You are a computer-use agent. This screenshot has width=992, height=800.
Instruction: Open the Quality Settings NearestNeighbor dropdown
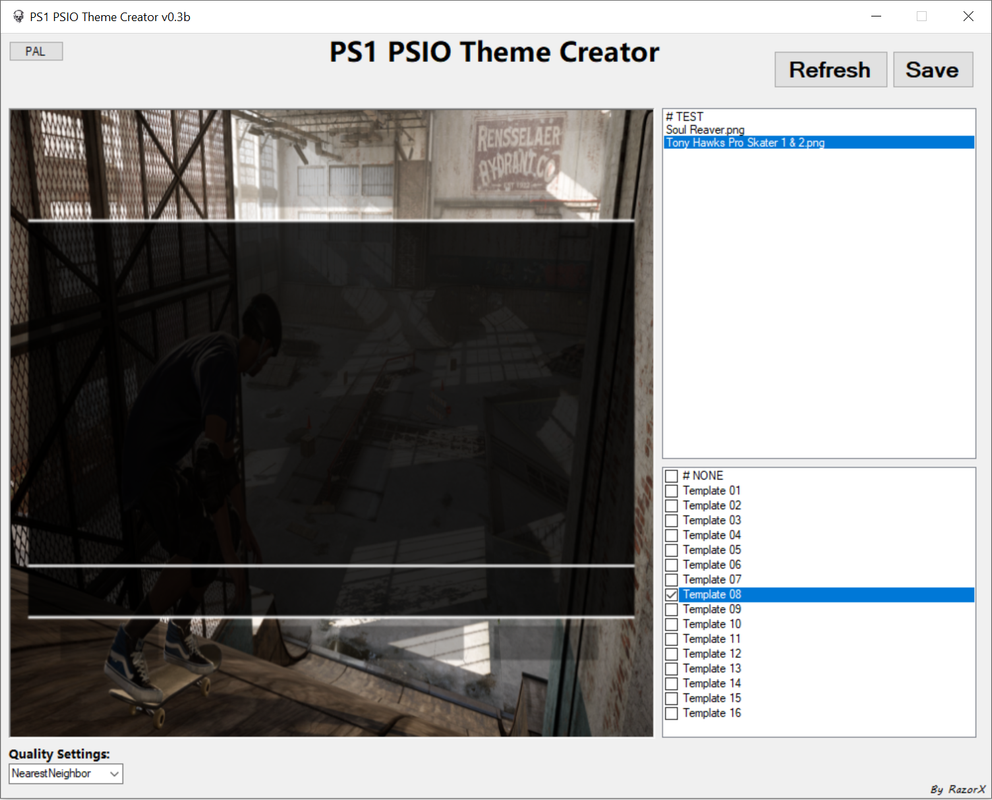[66, 773]
